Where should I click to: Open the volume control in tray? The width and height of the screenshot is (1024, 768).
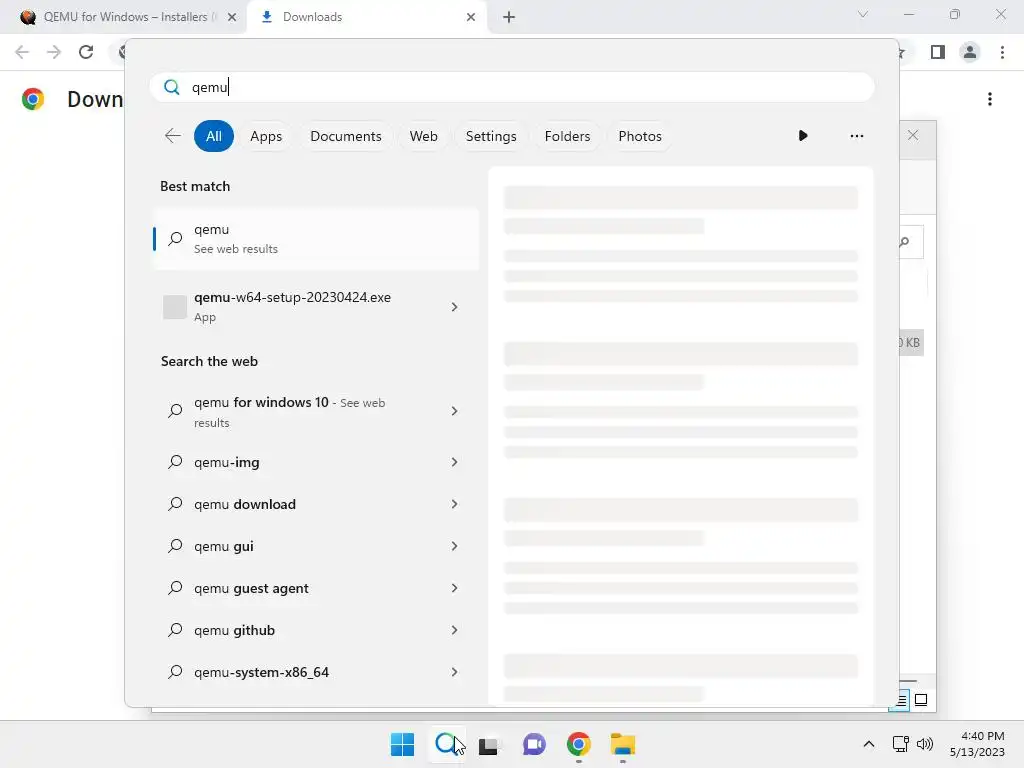925,744
